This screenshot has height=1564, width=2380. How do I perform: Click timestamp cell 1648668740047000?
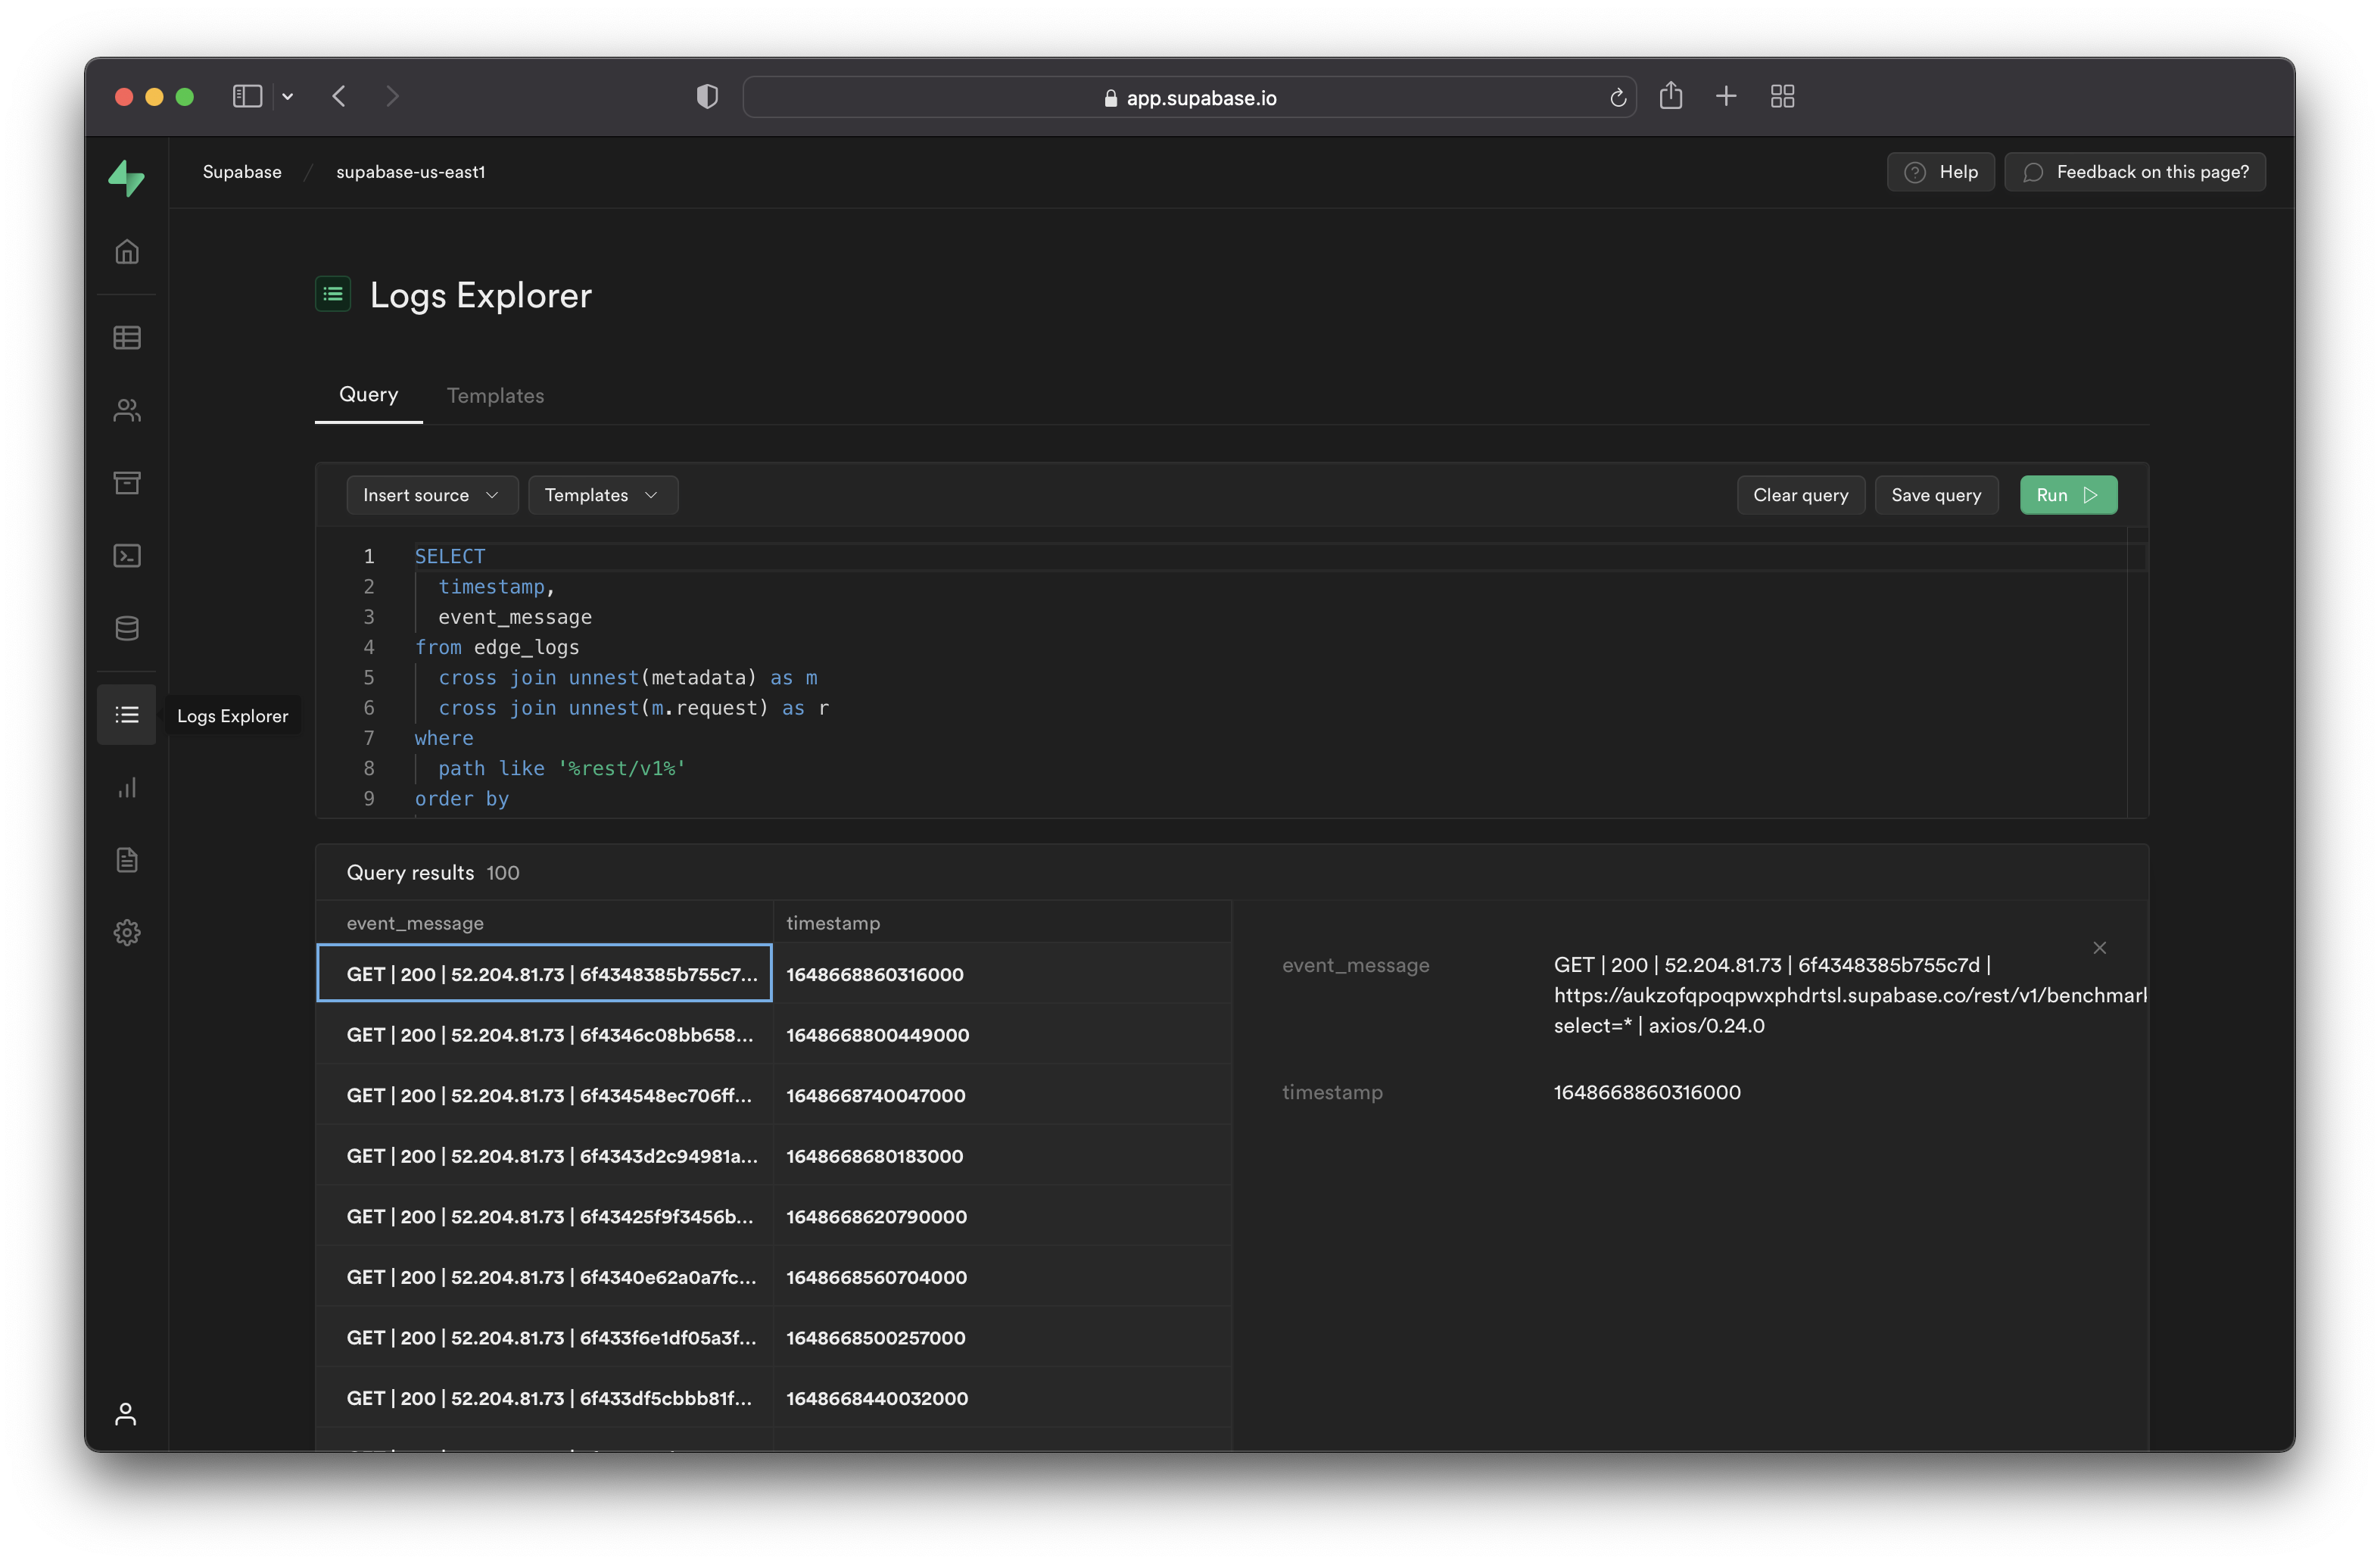(1002, 1095)
